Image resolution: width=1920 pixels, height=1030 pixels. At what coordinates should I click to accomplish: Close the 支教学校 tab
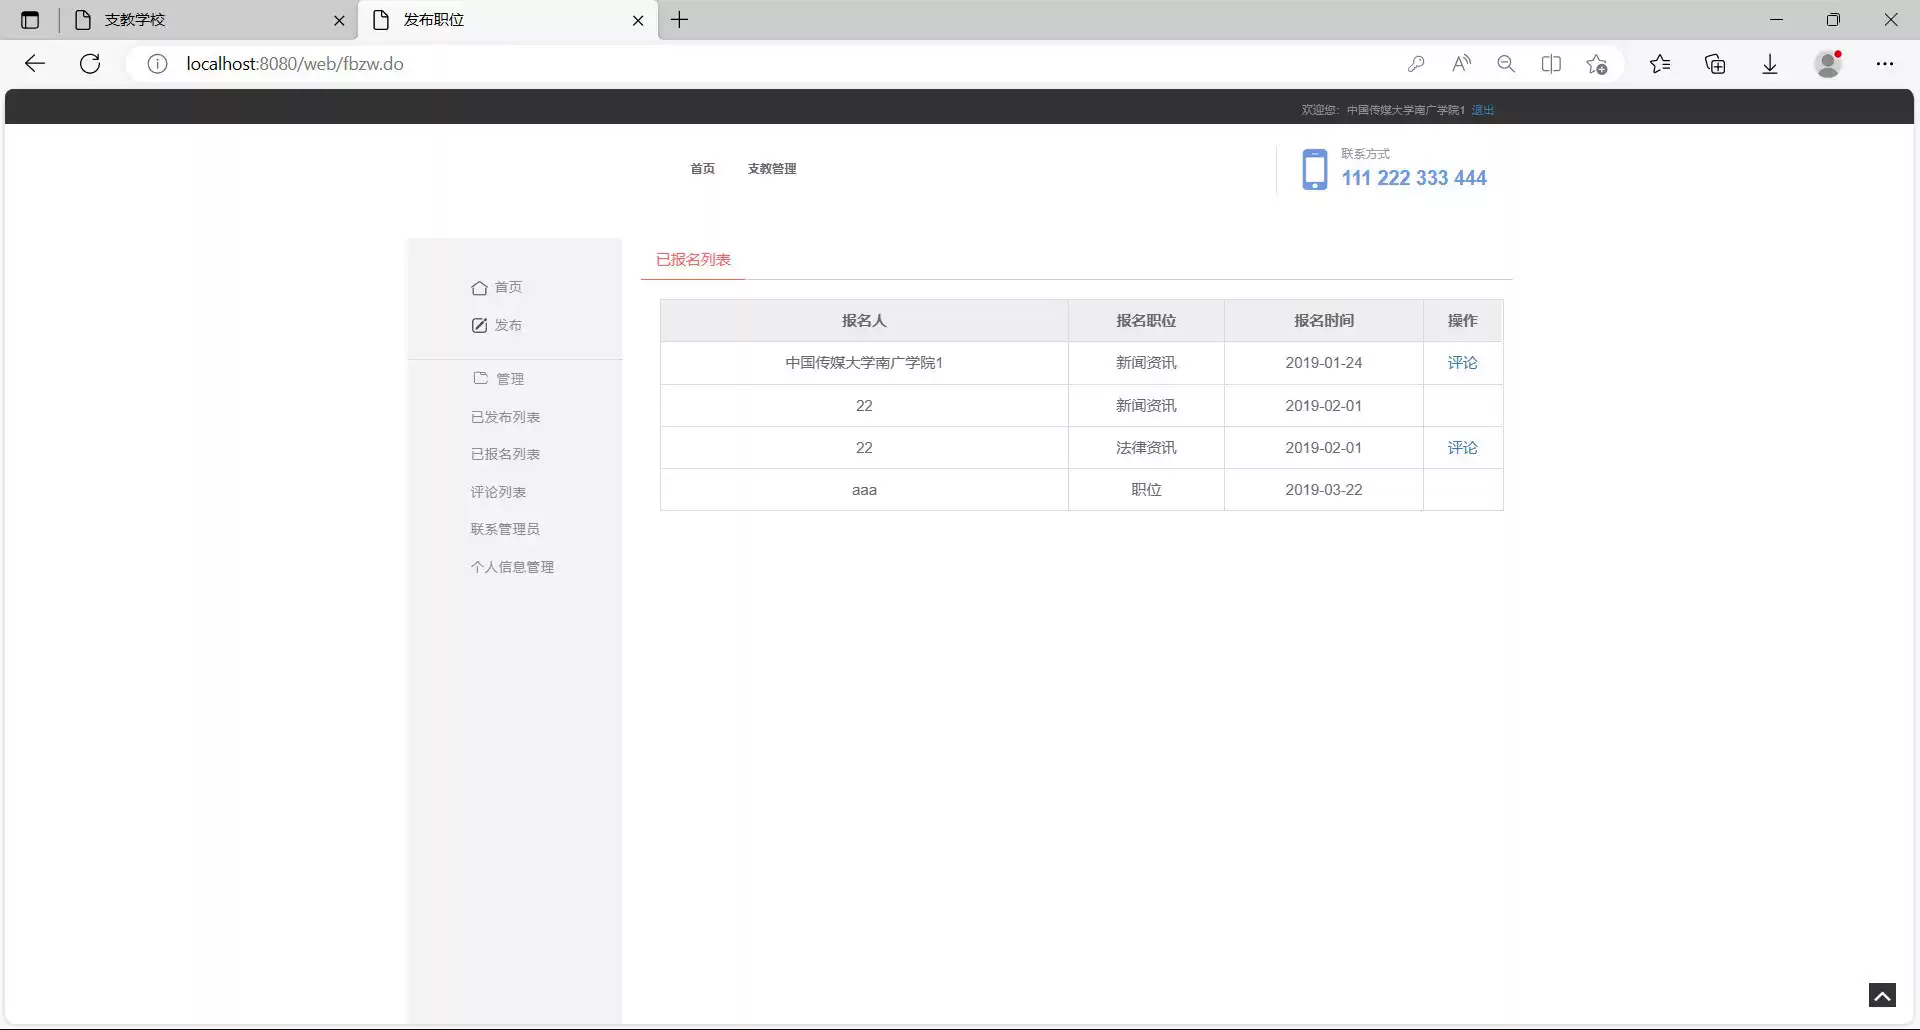(x=339, y=20)
